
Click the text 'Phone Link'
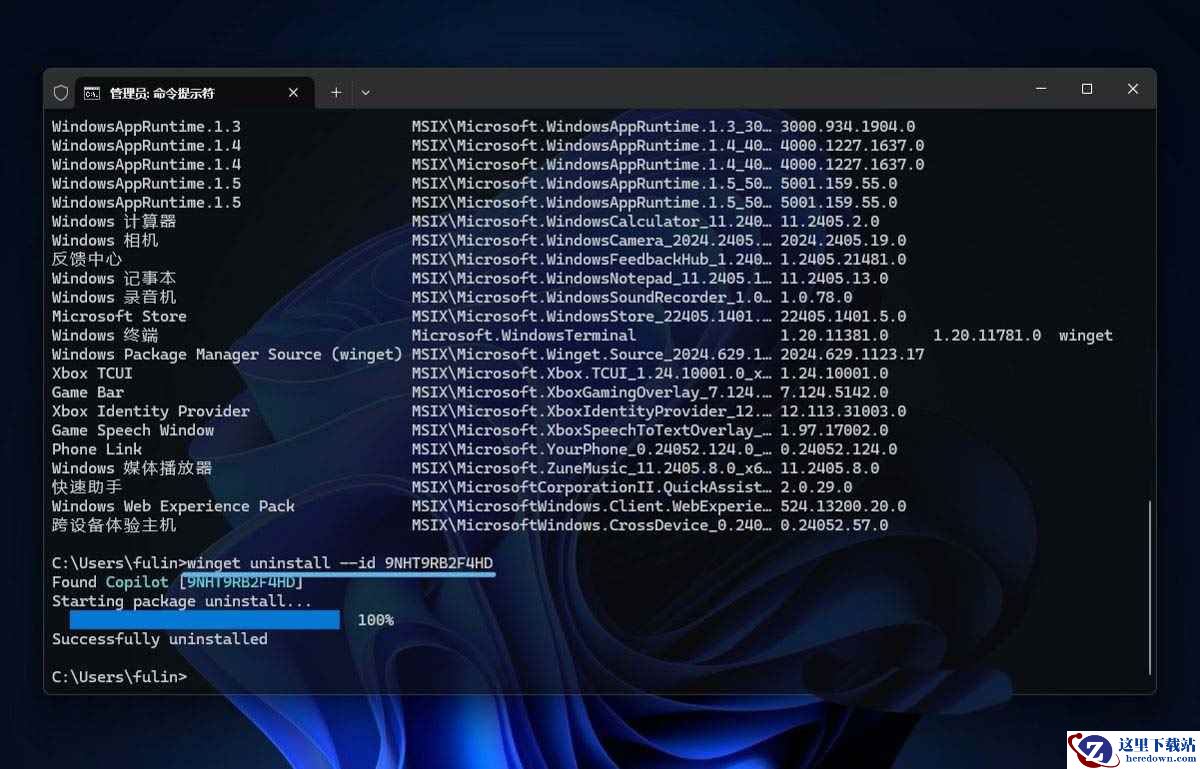tap(97, 449)
